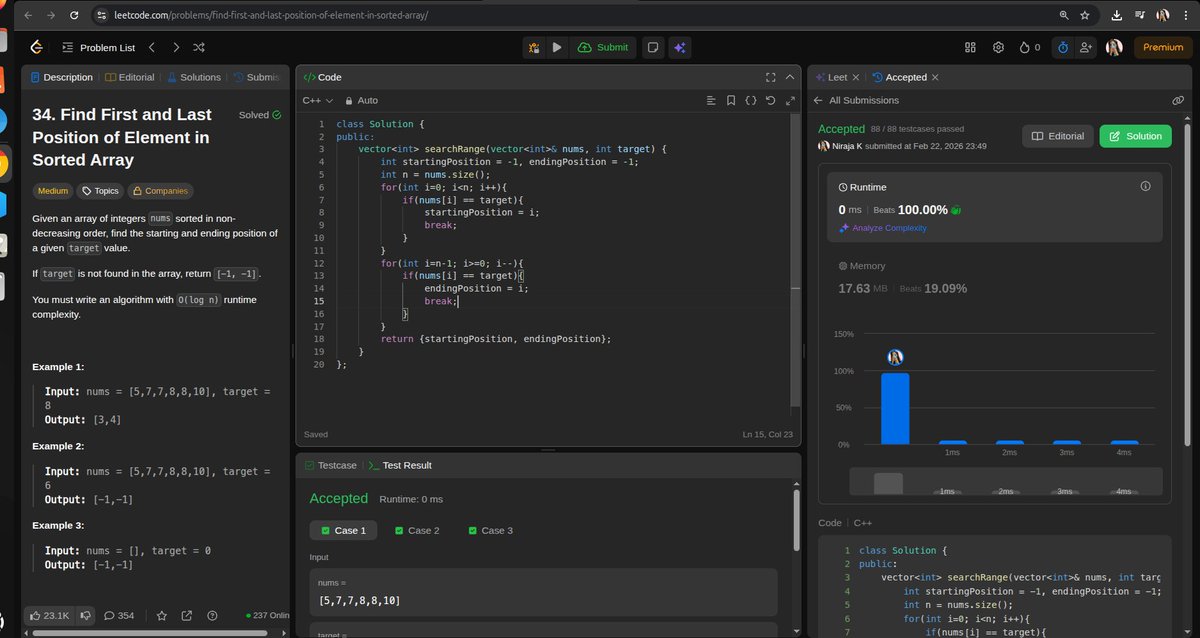Switch to the Editorial tab

coord(129,77)
